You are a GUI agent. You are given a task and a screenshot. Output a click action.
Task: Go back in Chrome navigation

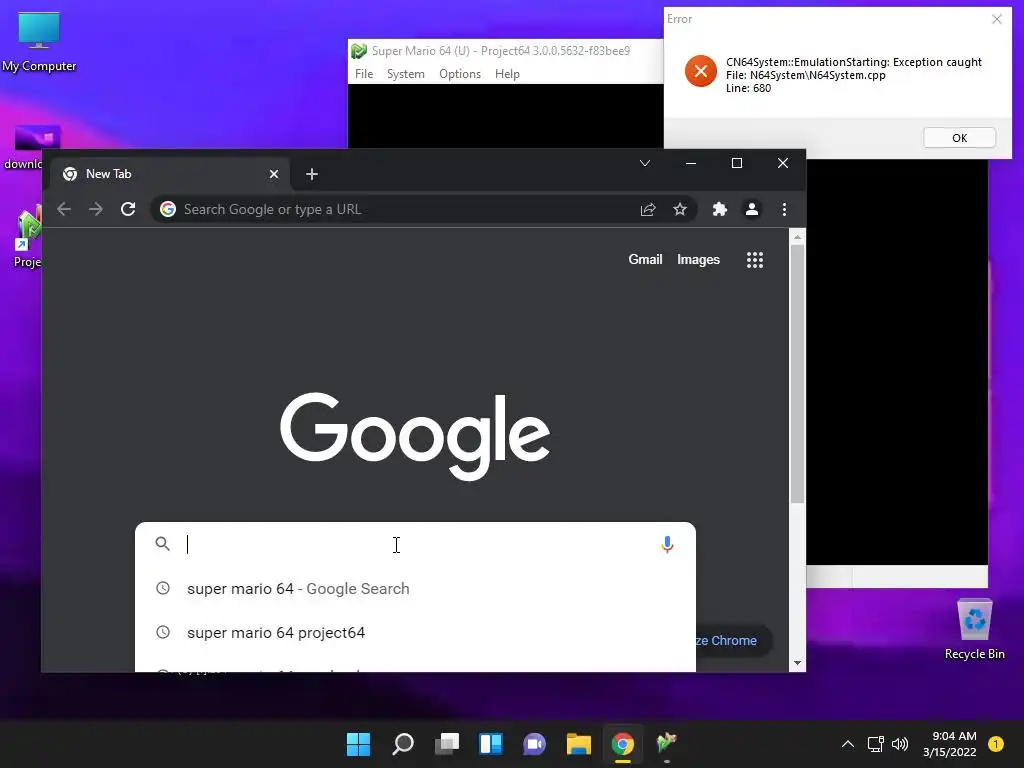click(64, 209)
